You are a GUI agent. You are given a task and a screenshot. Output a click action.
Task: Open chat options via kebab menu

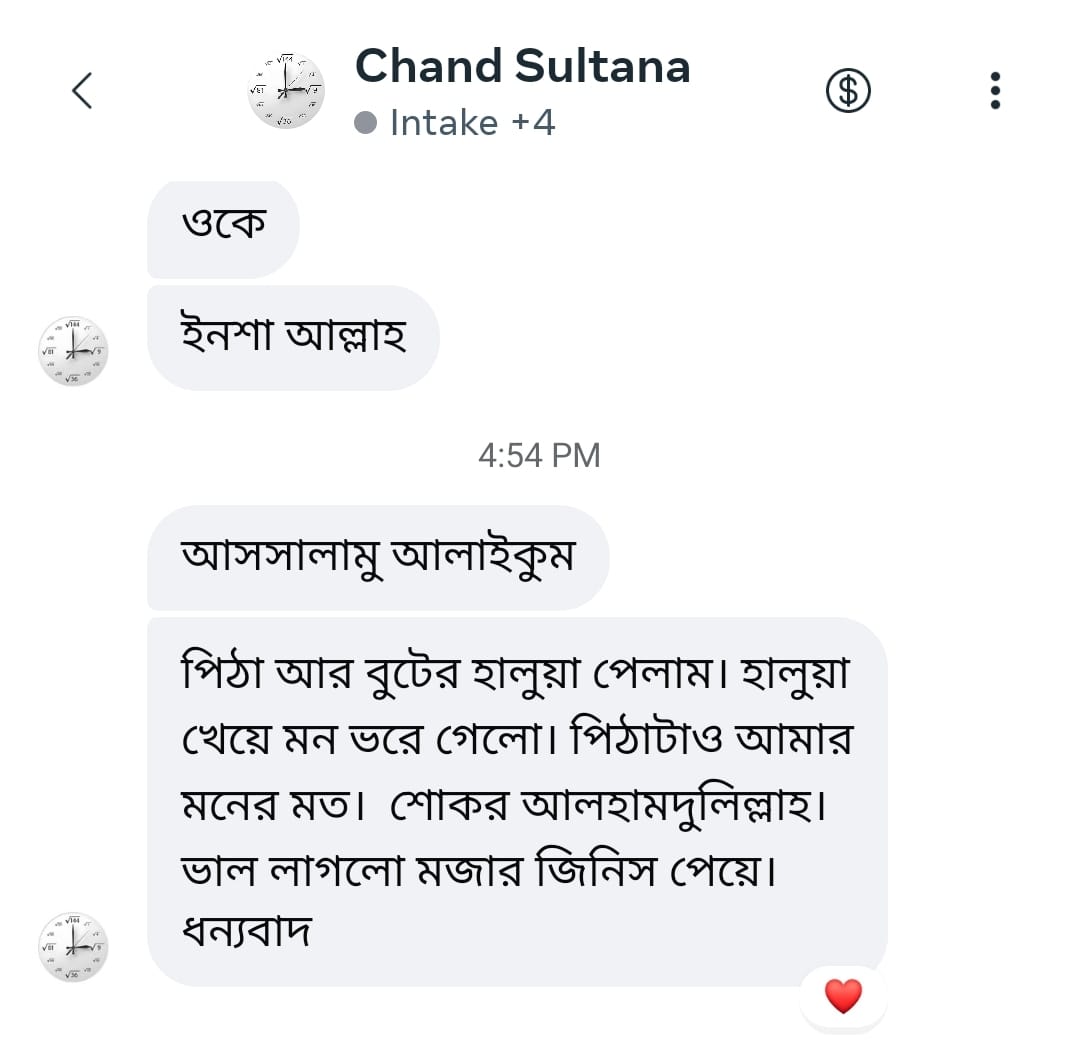click(995, 90)
